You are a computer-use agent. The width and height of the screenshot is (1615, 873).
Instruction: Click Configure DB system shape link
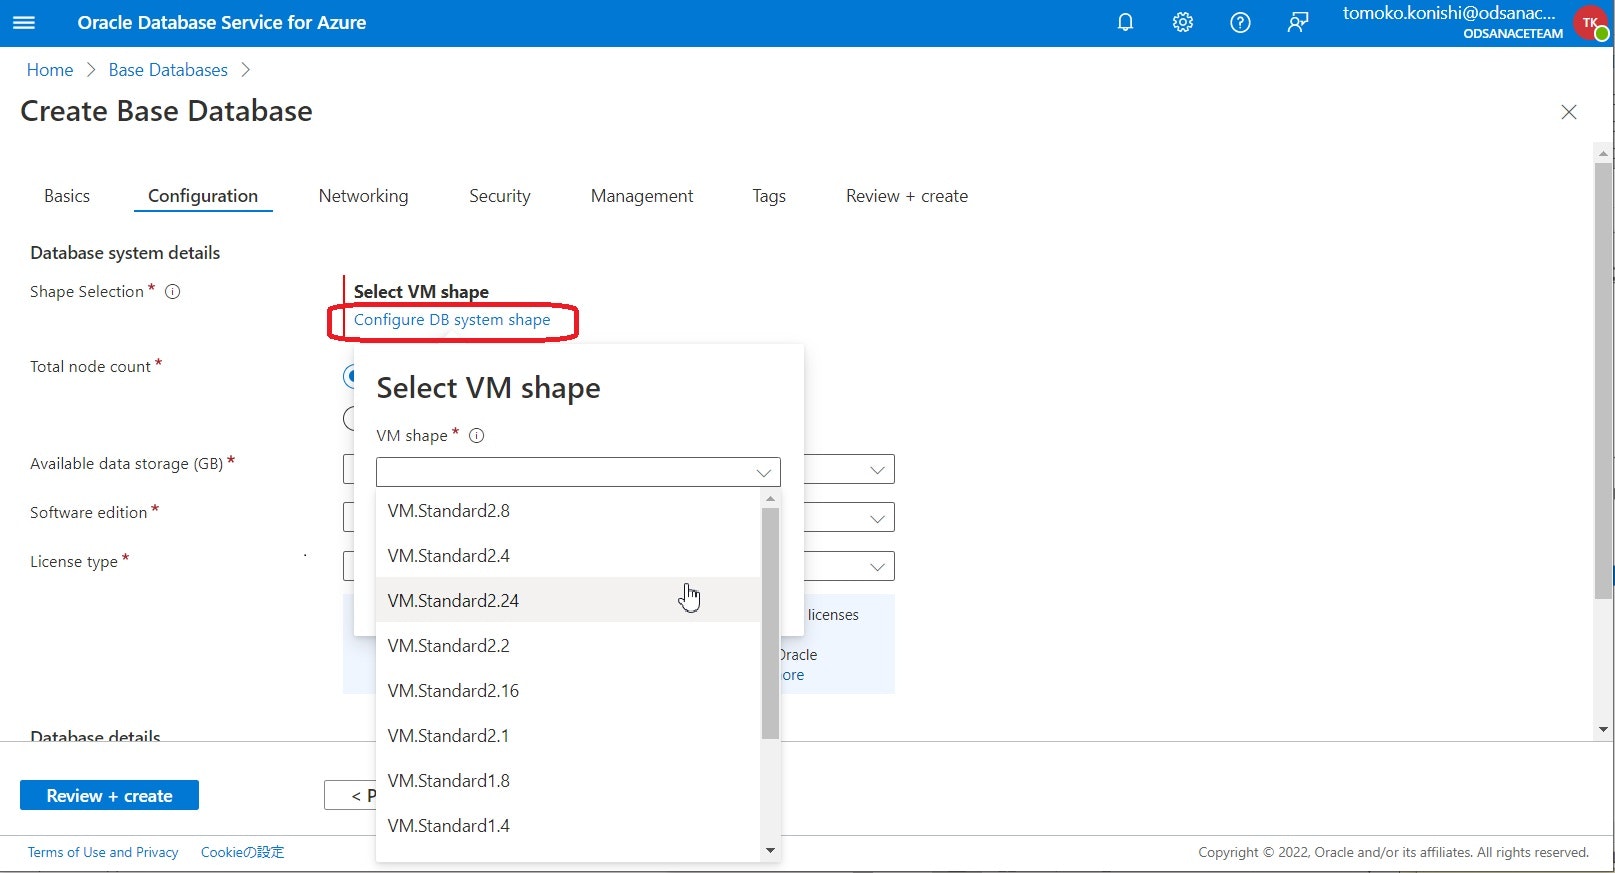tap(452, 320)
